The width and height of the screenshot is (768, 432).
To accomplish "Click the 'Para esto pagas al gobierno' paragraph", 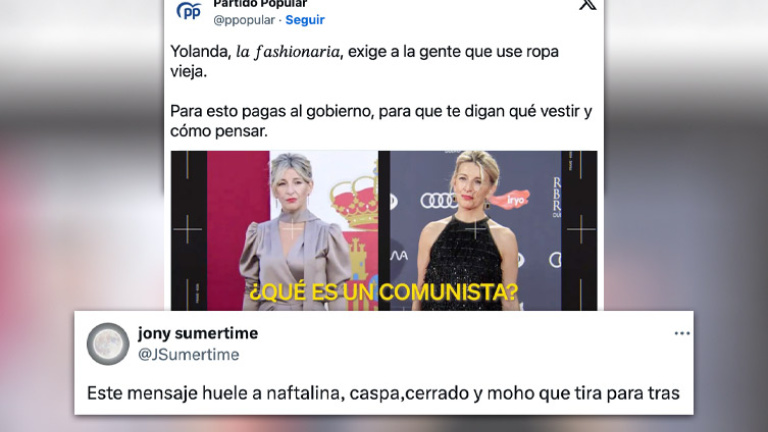I will [x=381, y=121].
